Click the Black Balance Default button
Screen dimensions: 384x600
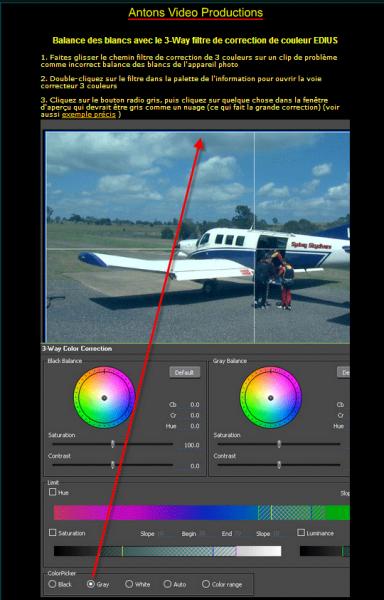[185, 372]
